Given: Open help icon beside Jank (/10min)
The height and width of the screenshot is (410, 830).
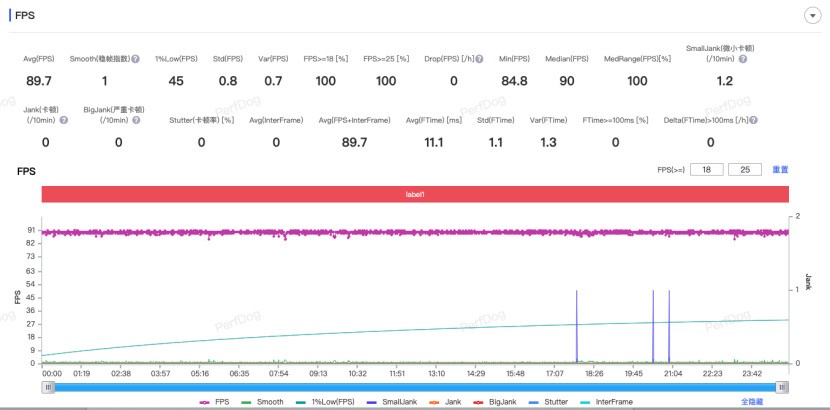Looking at the screenshot, I should coord(64,120).
